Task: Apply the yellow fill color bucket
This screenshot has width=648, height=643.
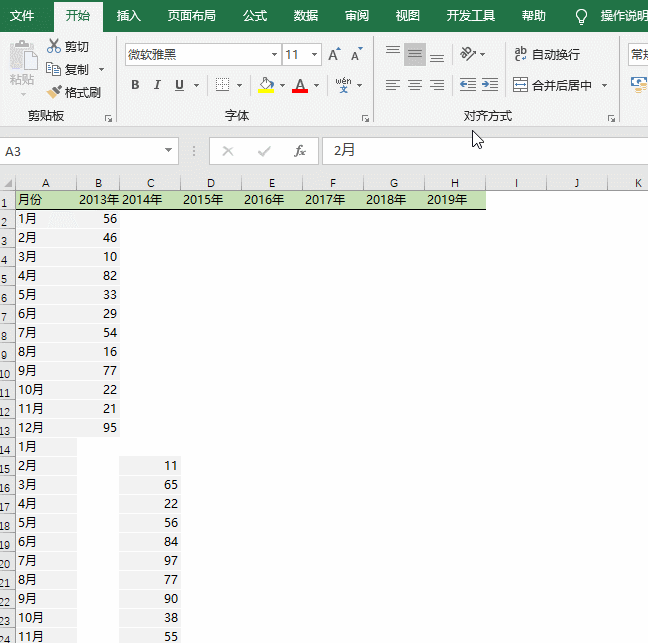Action: (265, 85)
